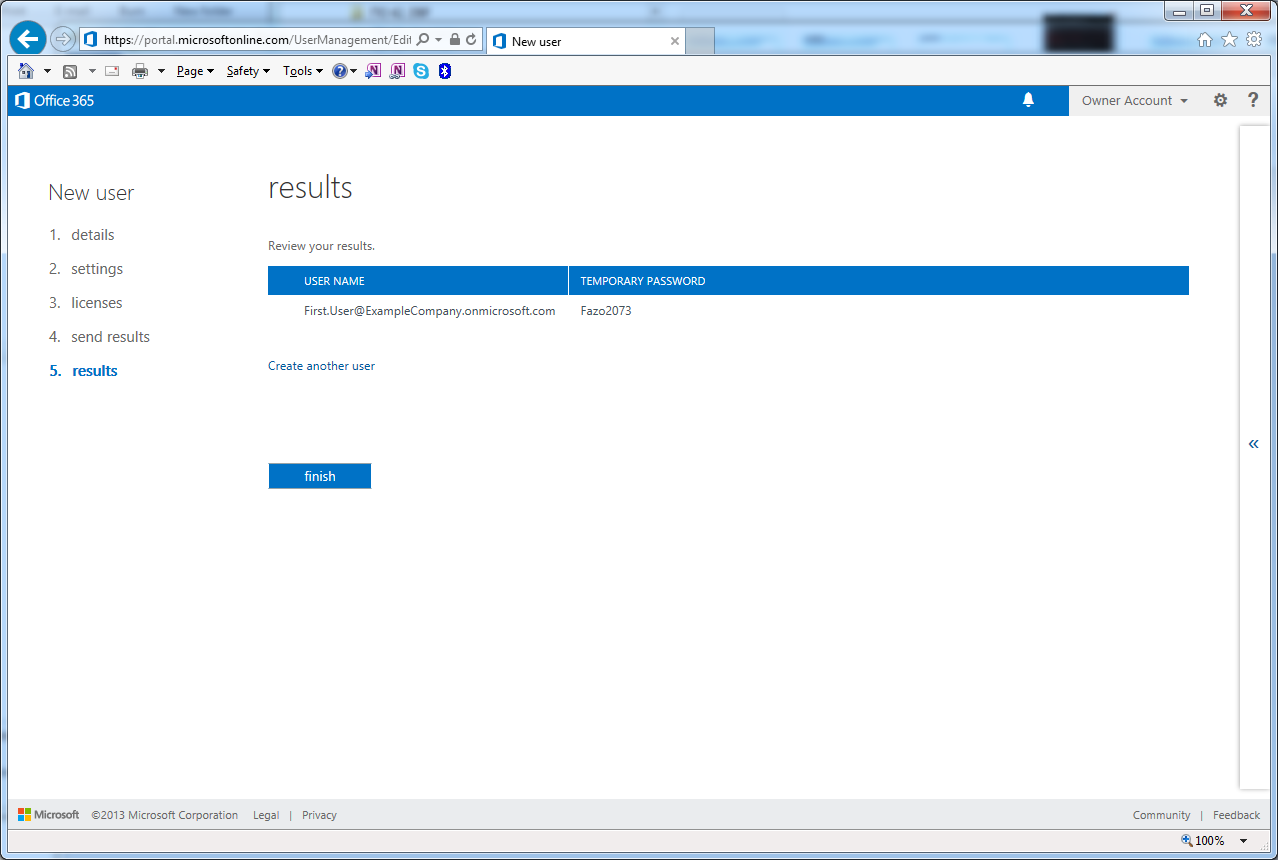Click the notifications bell icon
The height and width of the screenshot is (860, 1278).
pos(1028,100)
